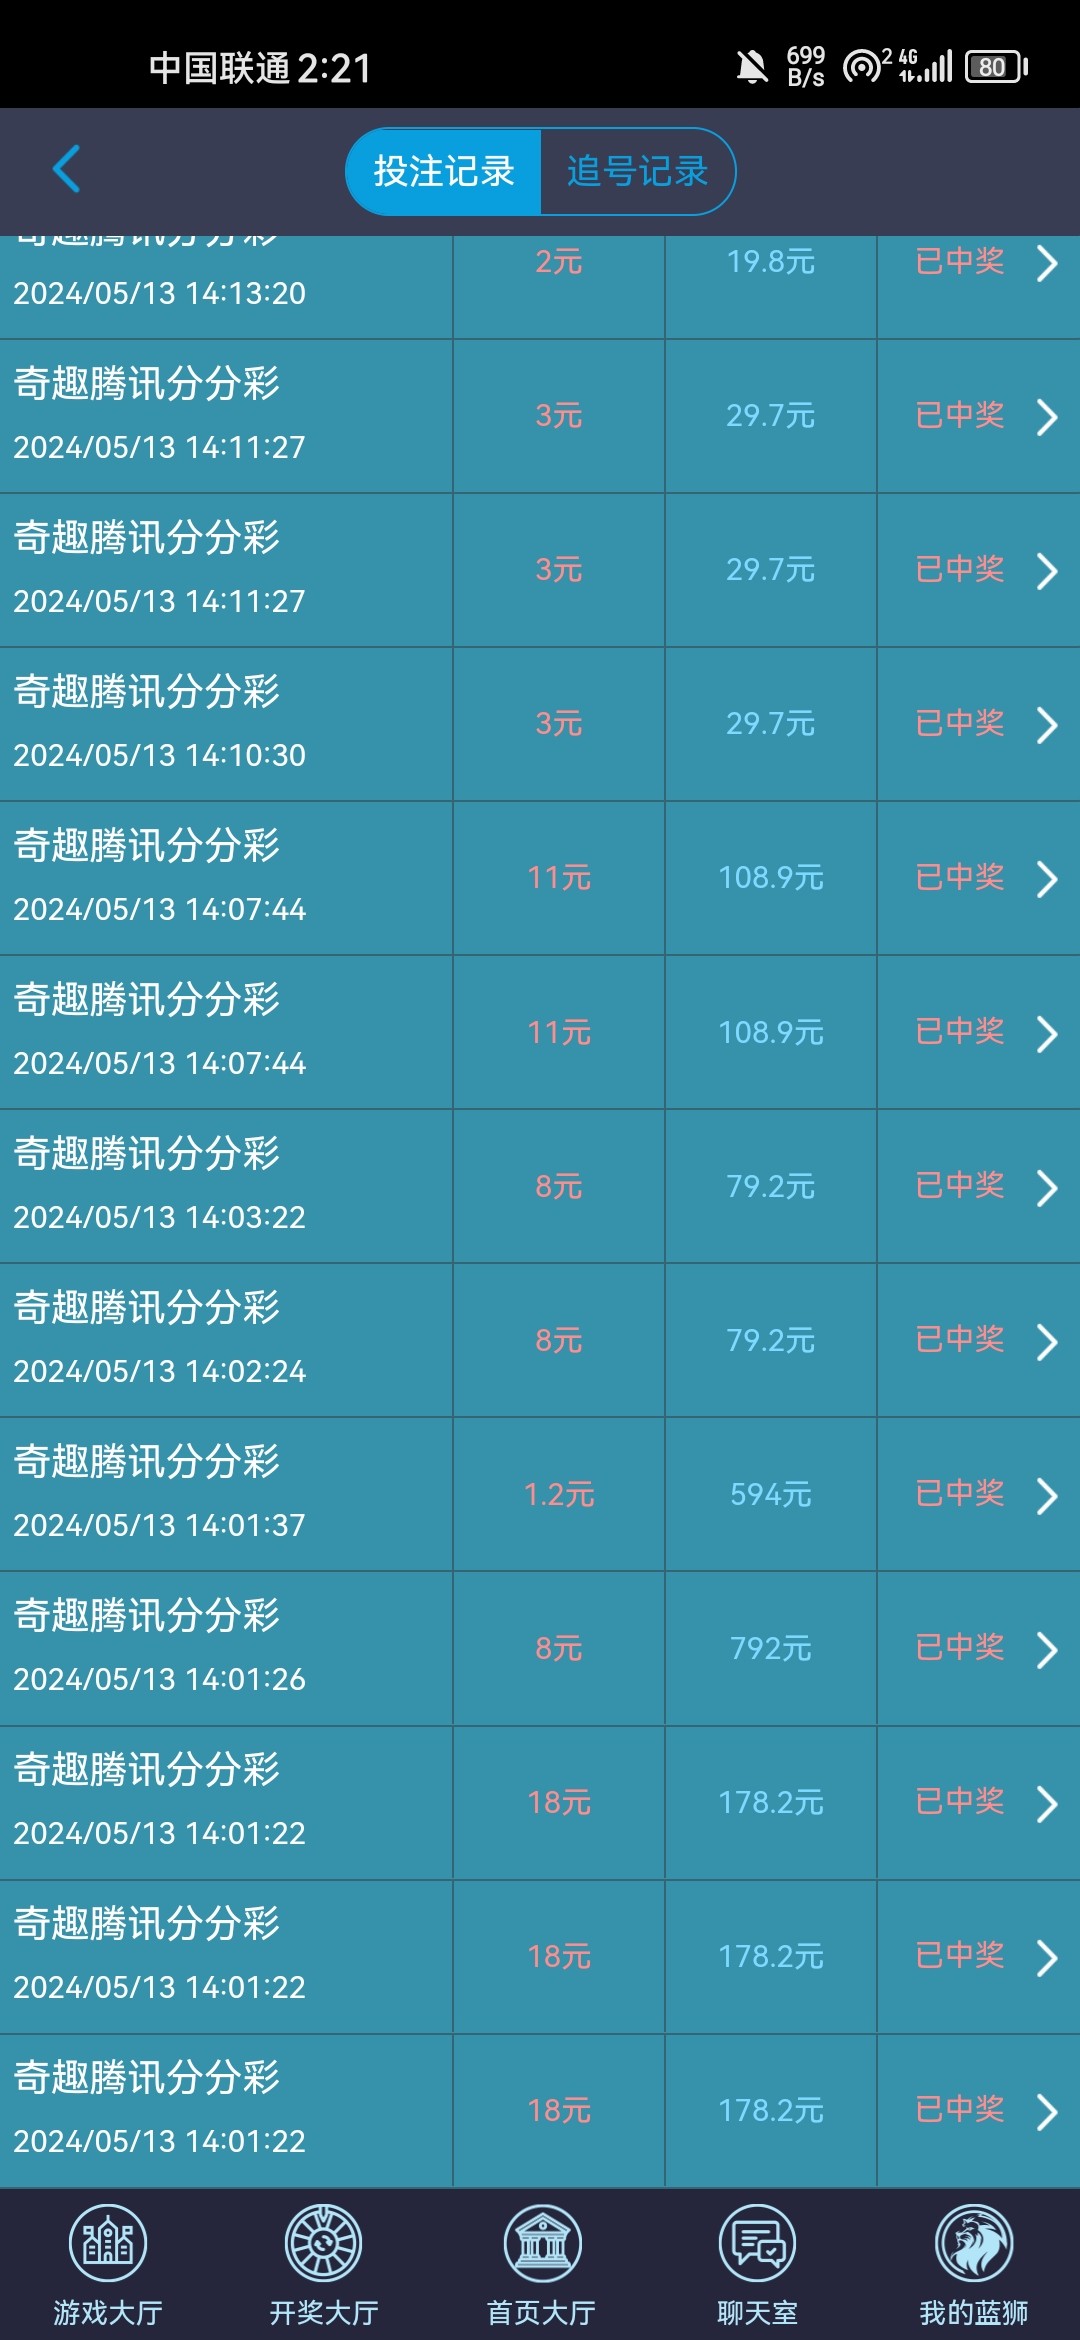1080x2340 pixels.
Task: Open the My Blue Lion profile icon
Action: (x=973, y=2243)
